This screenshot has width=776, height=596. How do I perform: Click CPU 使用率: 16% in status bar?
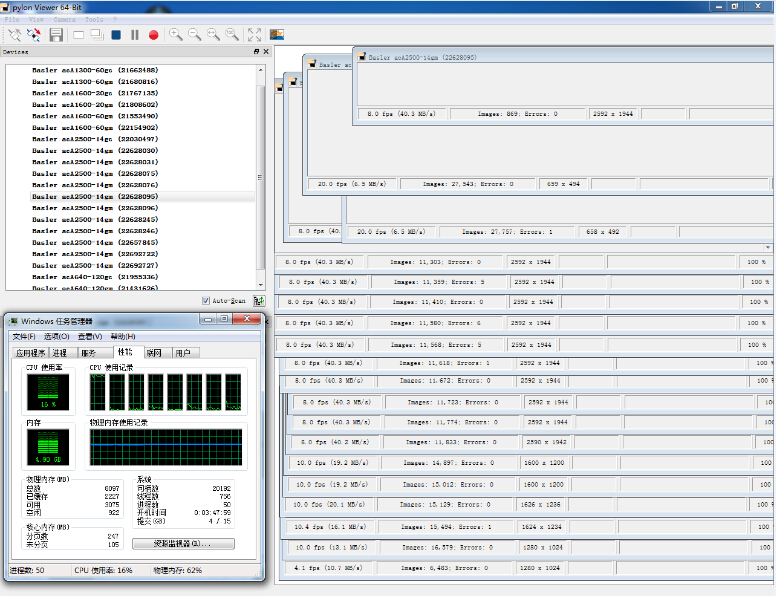[103, 570]
